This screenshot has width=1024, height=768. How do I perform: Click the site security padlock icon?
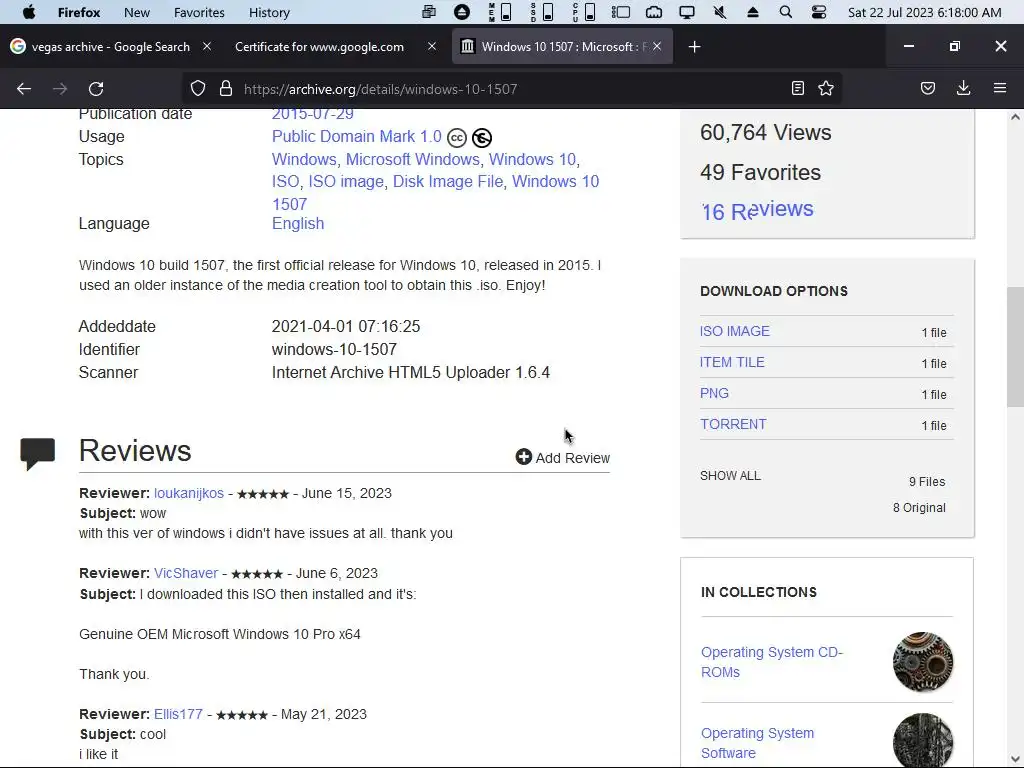pyautogui.click(x=226, y=89)
